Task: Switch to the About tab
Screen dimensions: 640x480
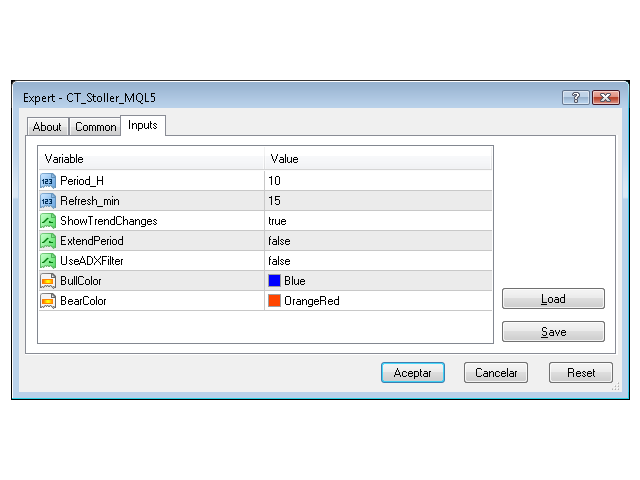Action: tap(47, 127)
